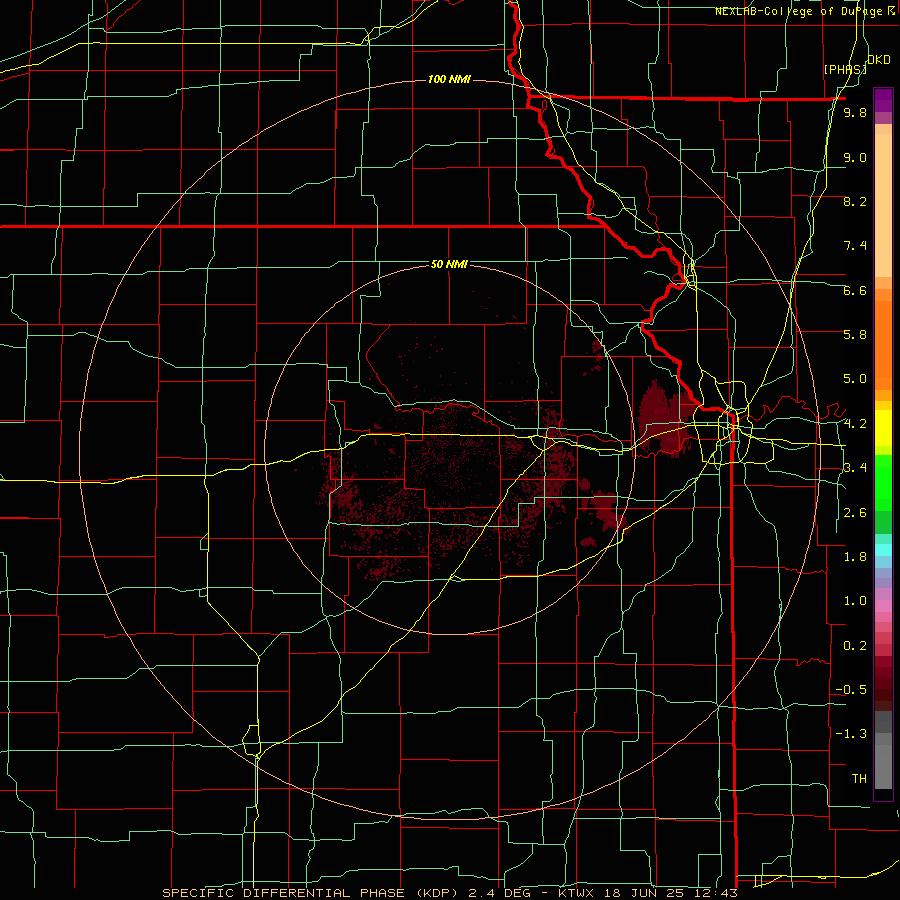Click the 8.2 scale value
The image size is (900, 900).
coord(855,202)
